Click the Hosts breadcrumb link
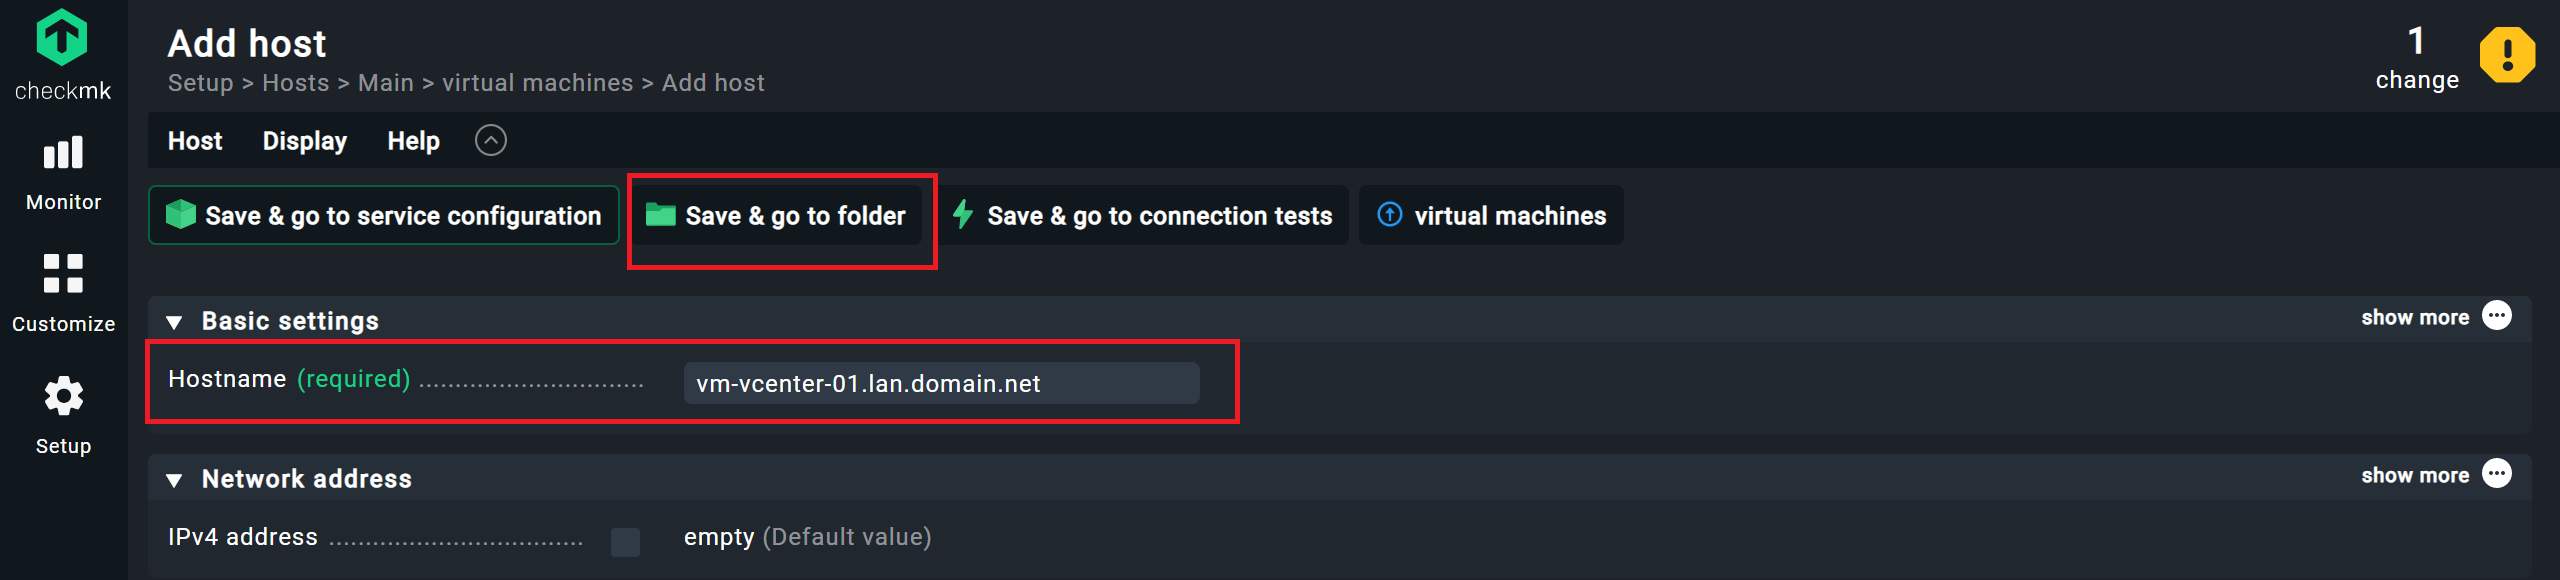 coord(295,83)
